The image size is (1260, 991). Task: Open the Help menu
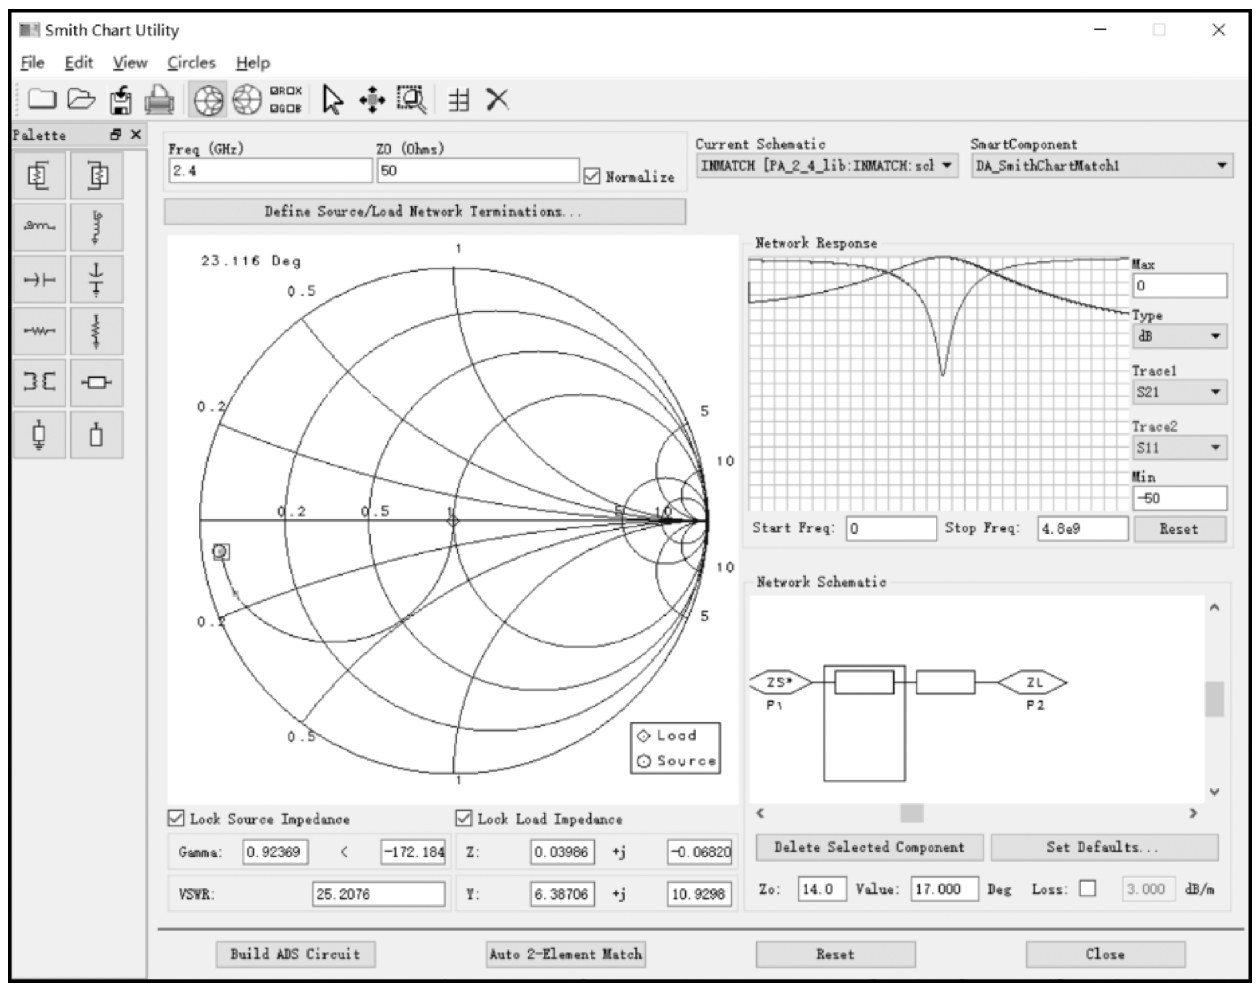click(253, 63)
